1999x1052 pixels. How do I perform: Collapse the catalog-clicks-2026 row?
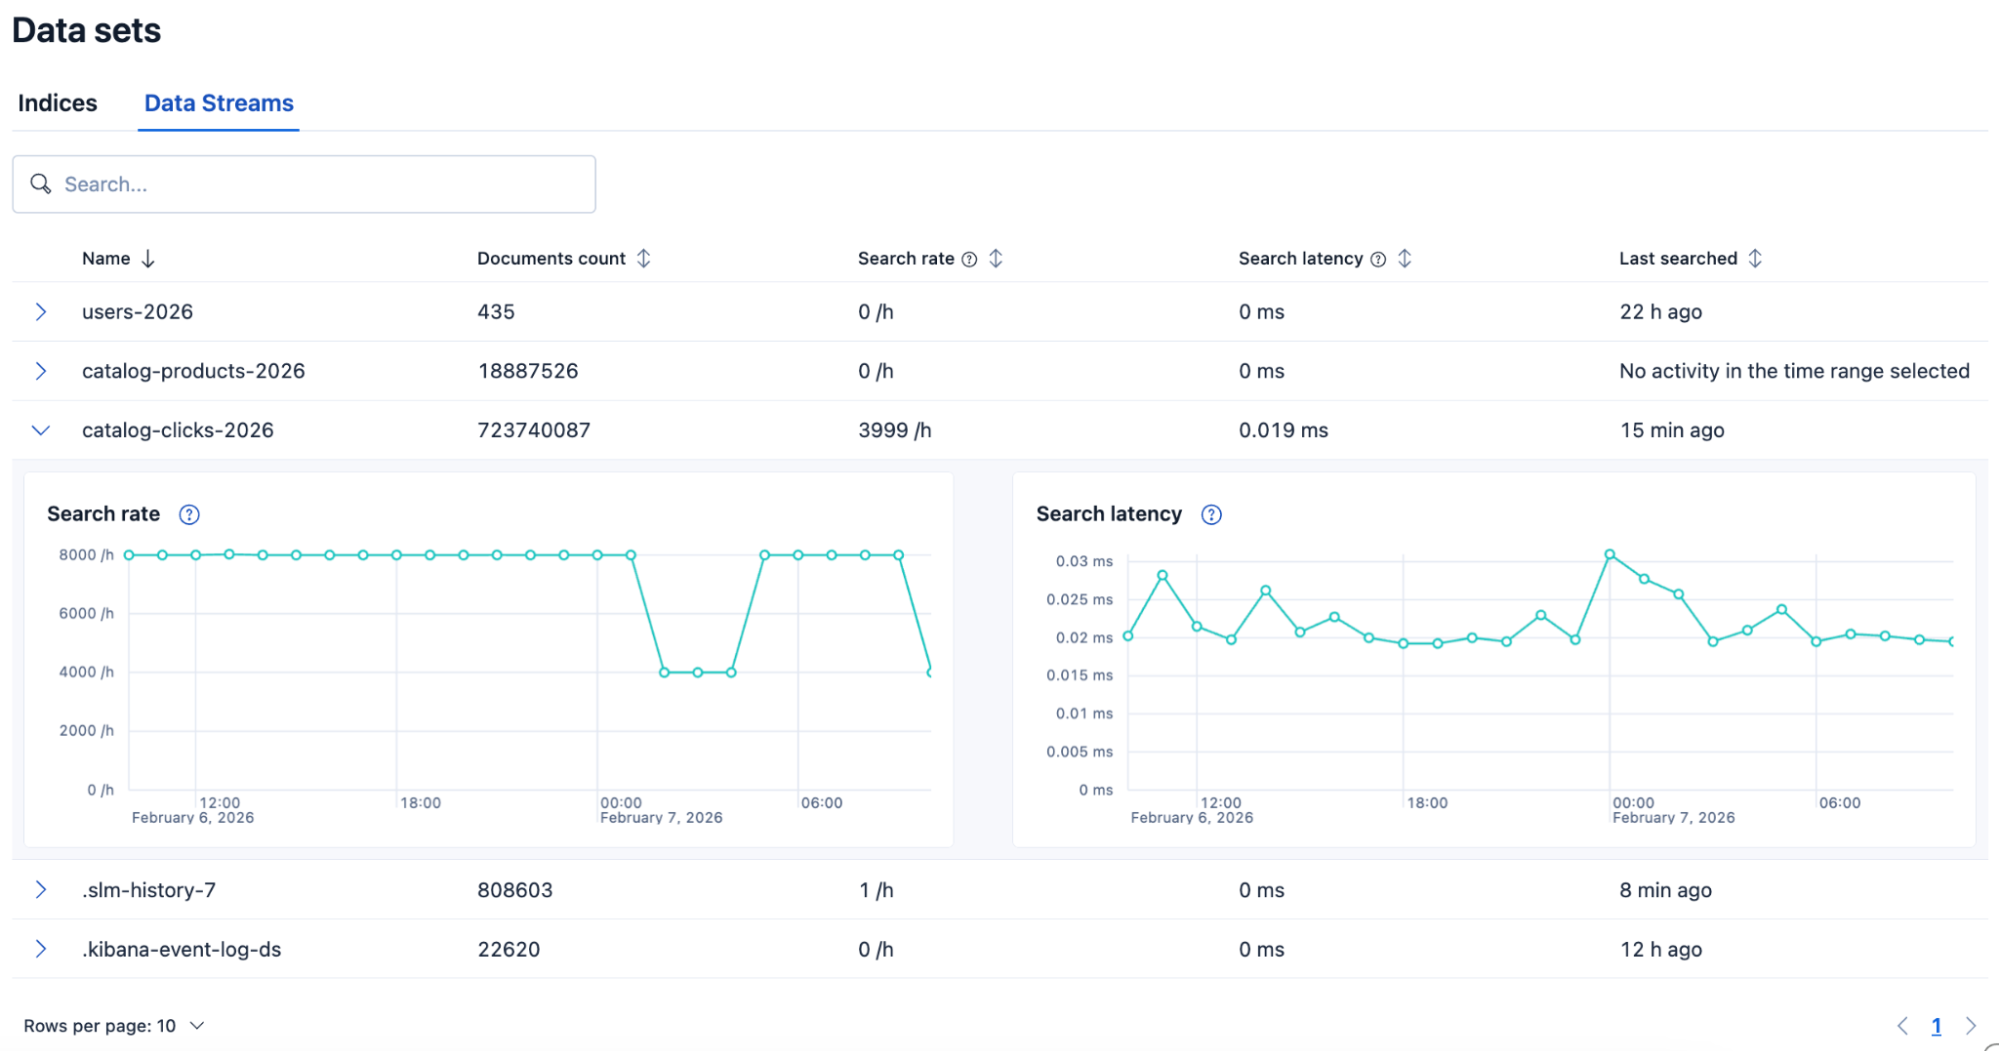coord(41,430)
